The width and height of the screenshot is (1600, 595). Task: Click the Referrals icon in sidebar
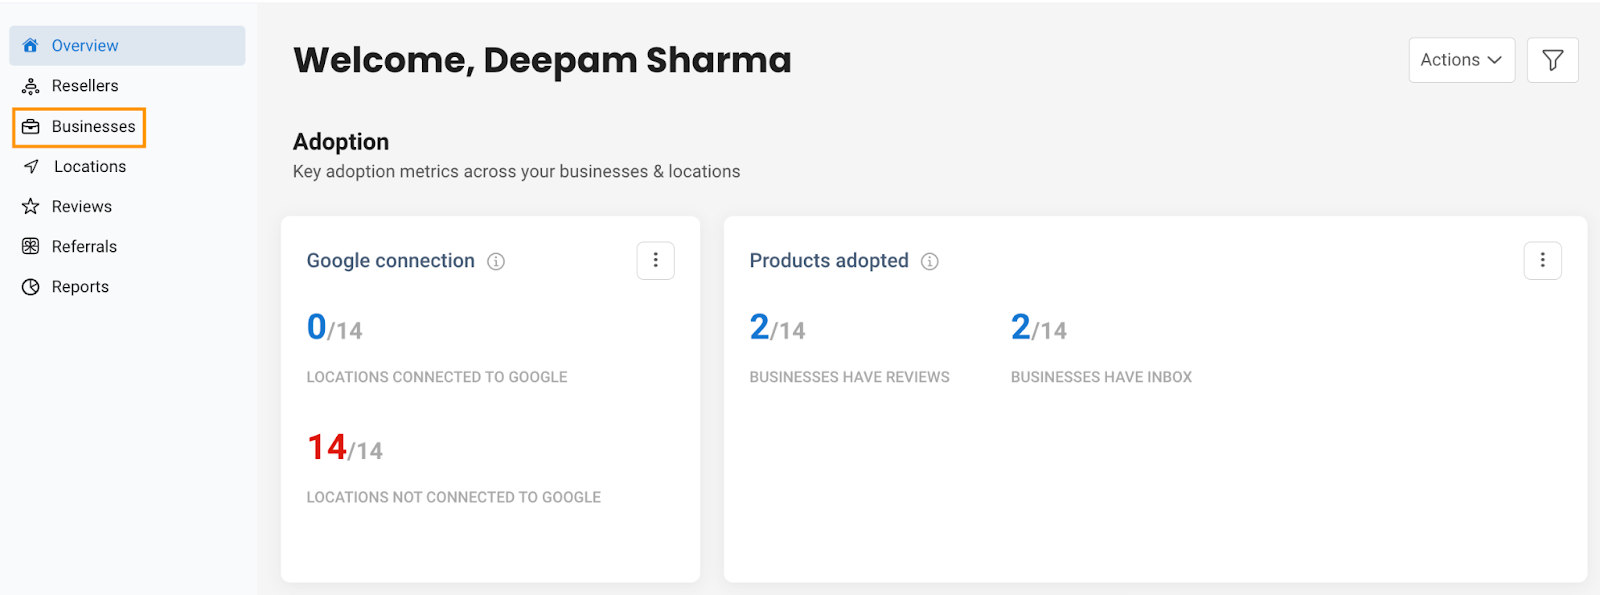click(x=31, y=247)
